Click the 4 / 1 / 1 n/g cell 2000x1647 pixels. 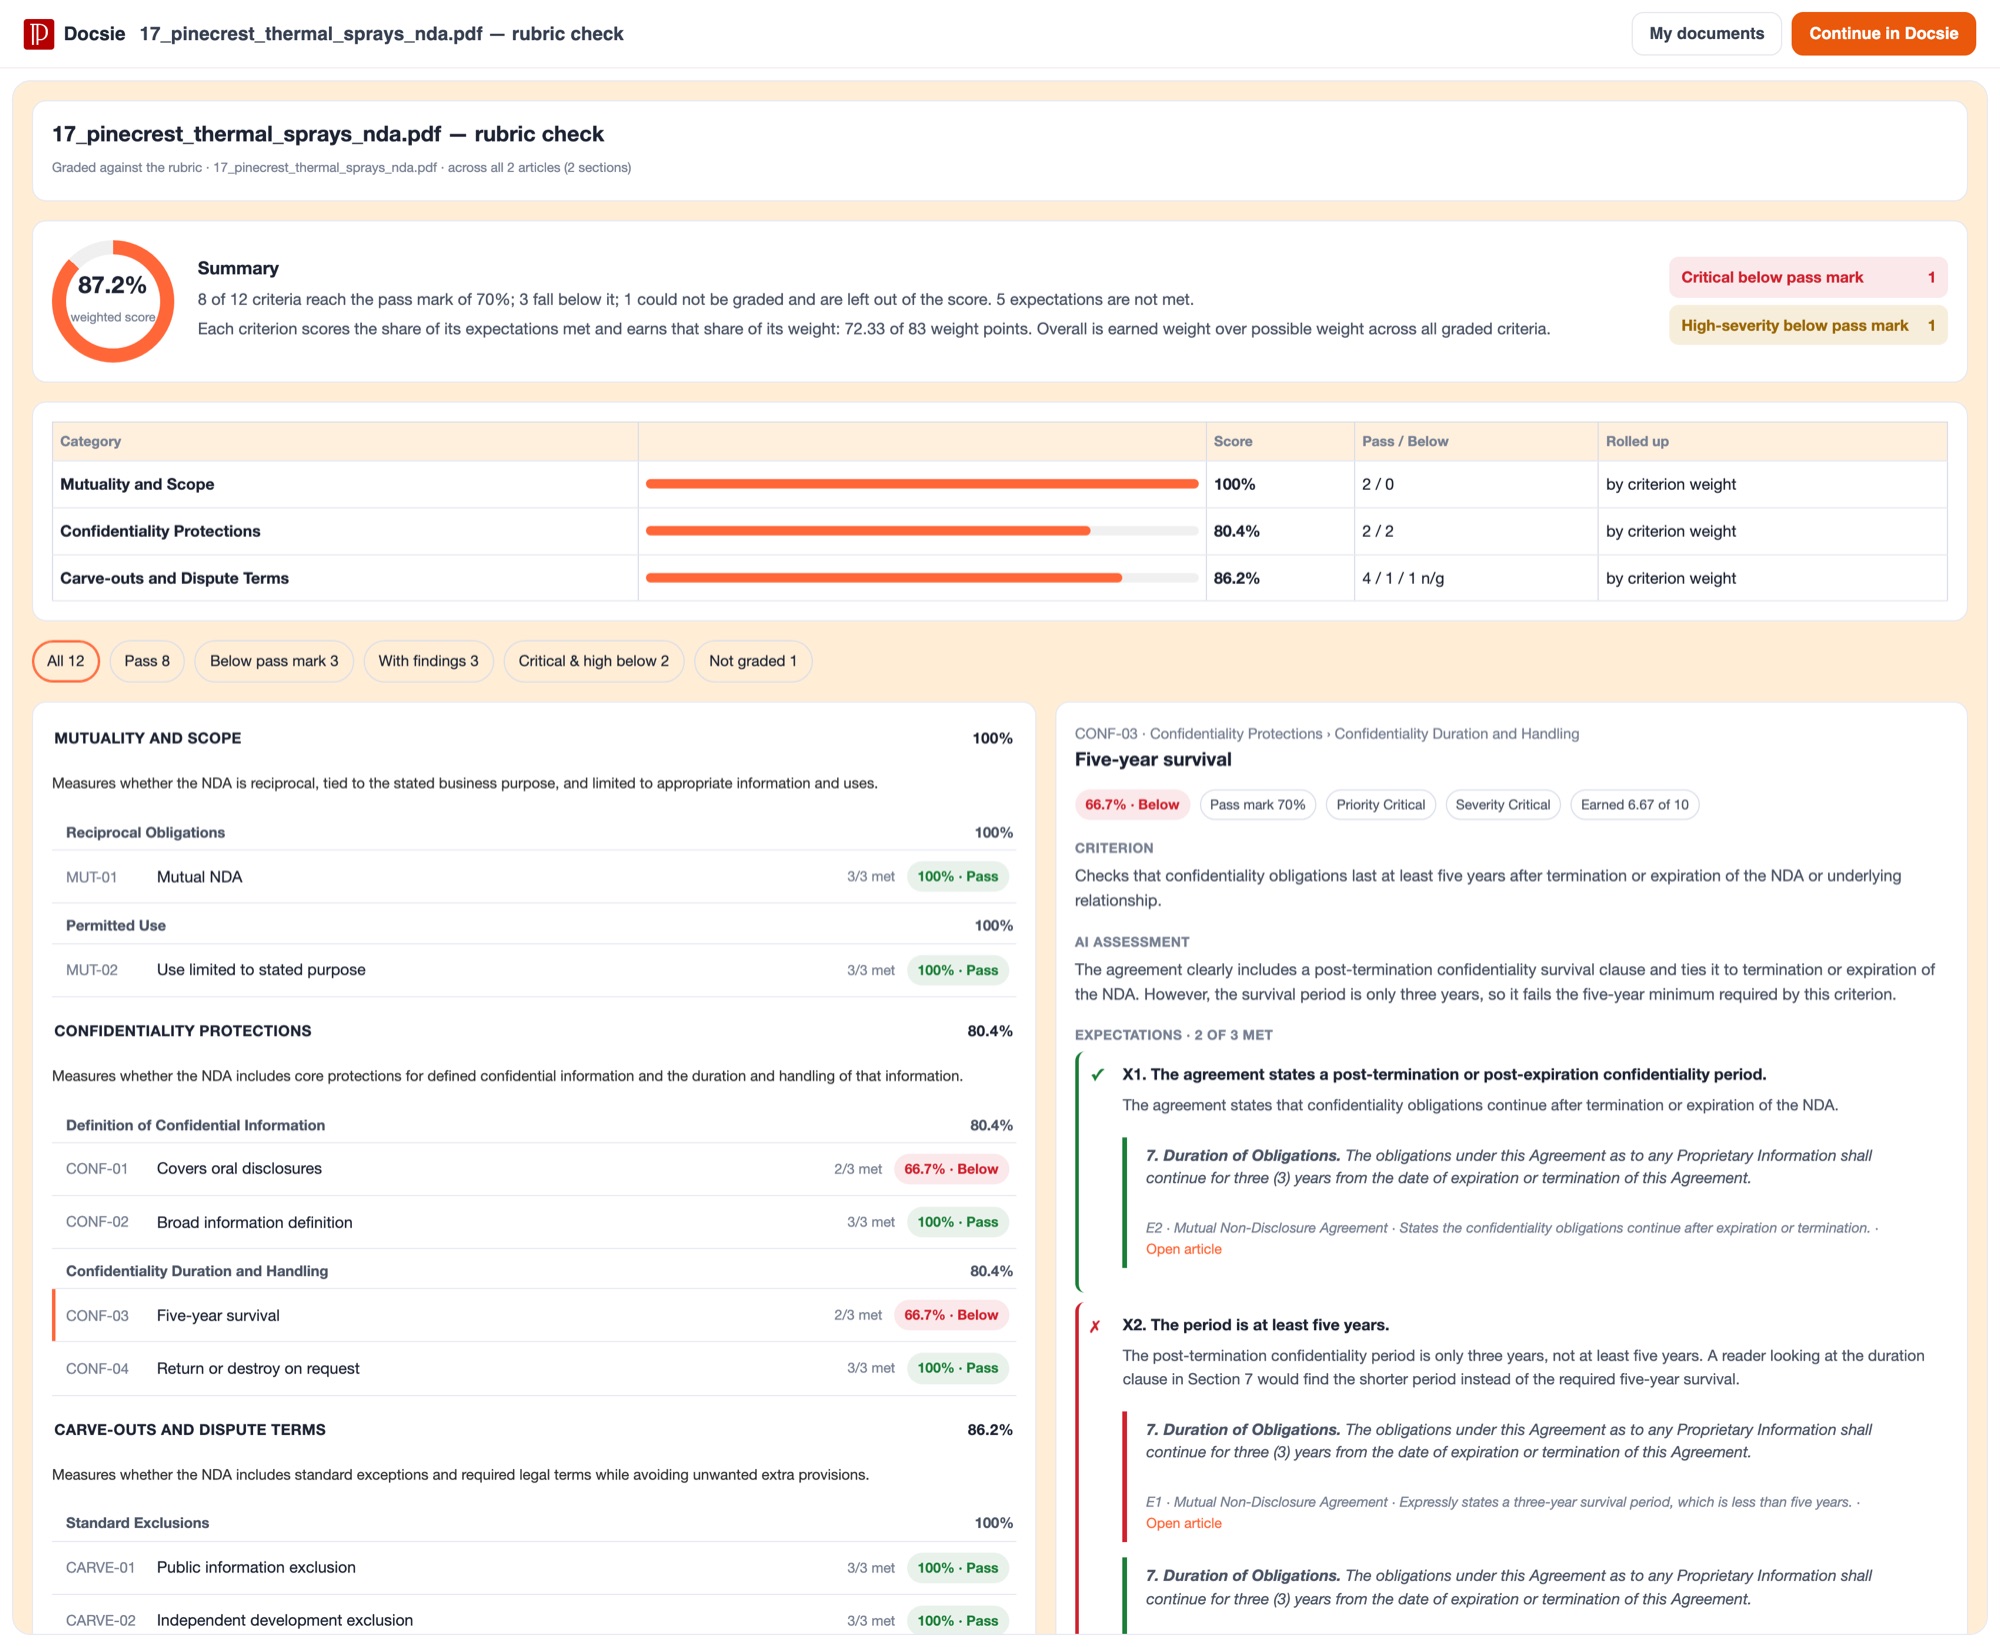1476,578
